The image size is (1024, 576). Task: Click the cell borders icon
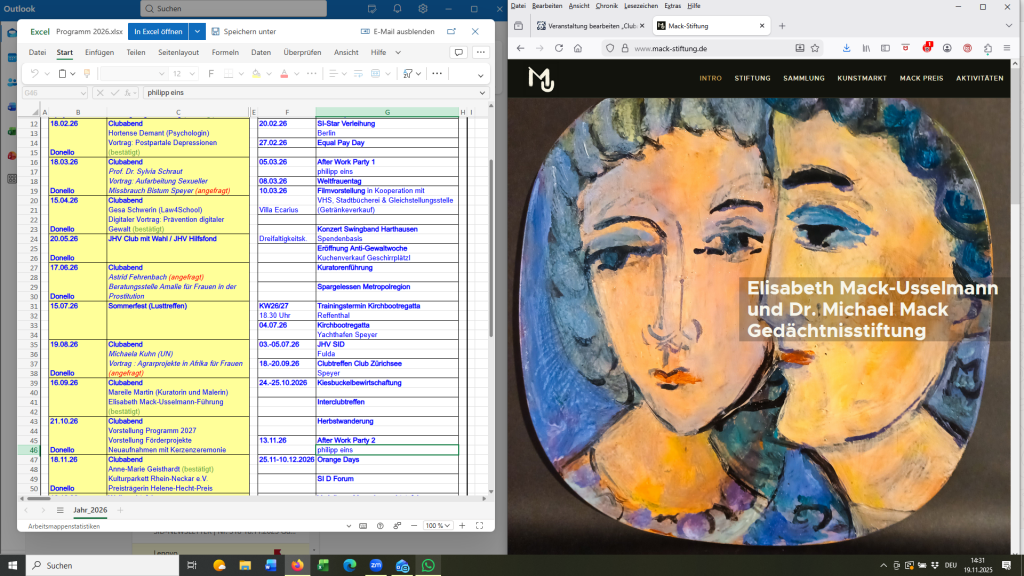pos(228,74)
